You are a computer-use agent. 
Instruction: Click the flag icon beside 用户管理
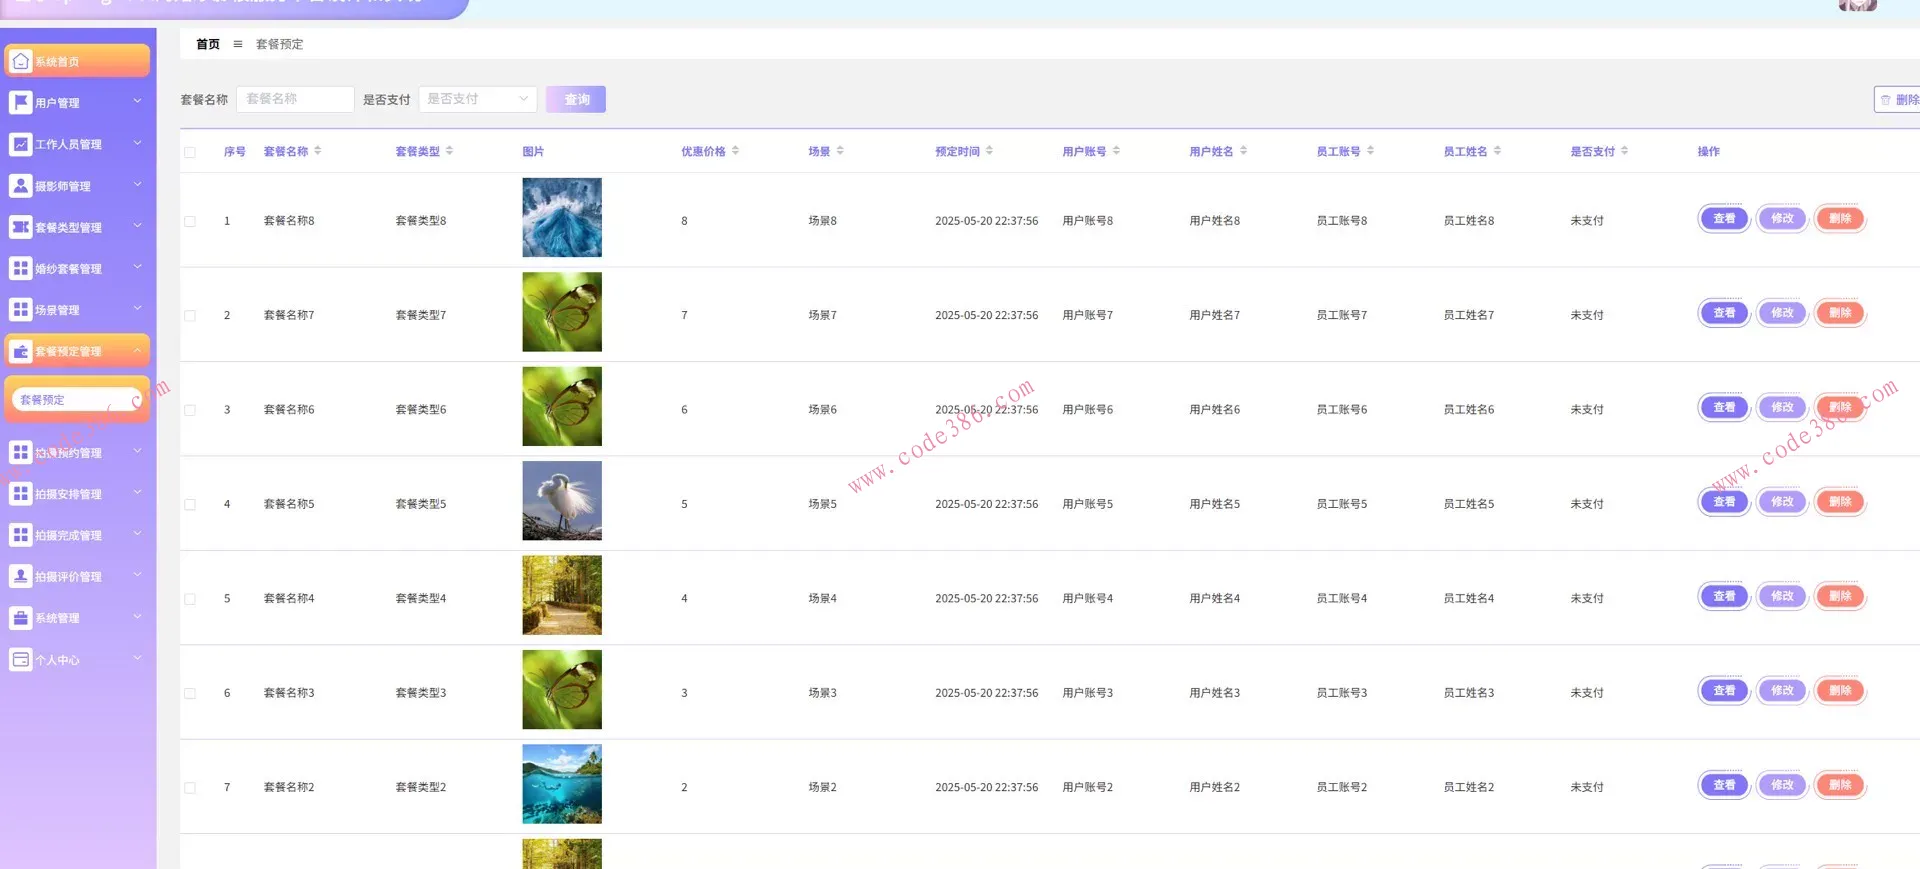[21, 102]
